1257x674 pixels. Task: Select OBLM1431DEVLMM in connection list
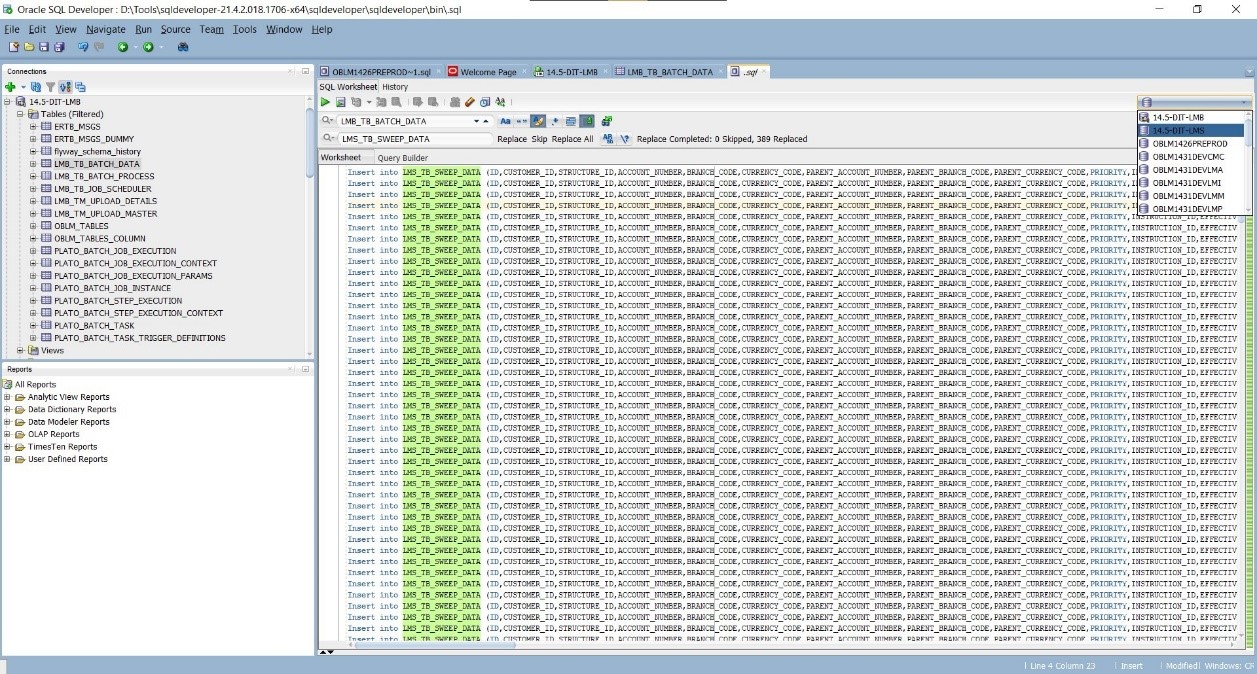click(1191, 195)
